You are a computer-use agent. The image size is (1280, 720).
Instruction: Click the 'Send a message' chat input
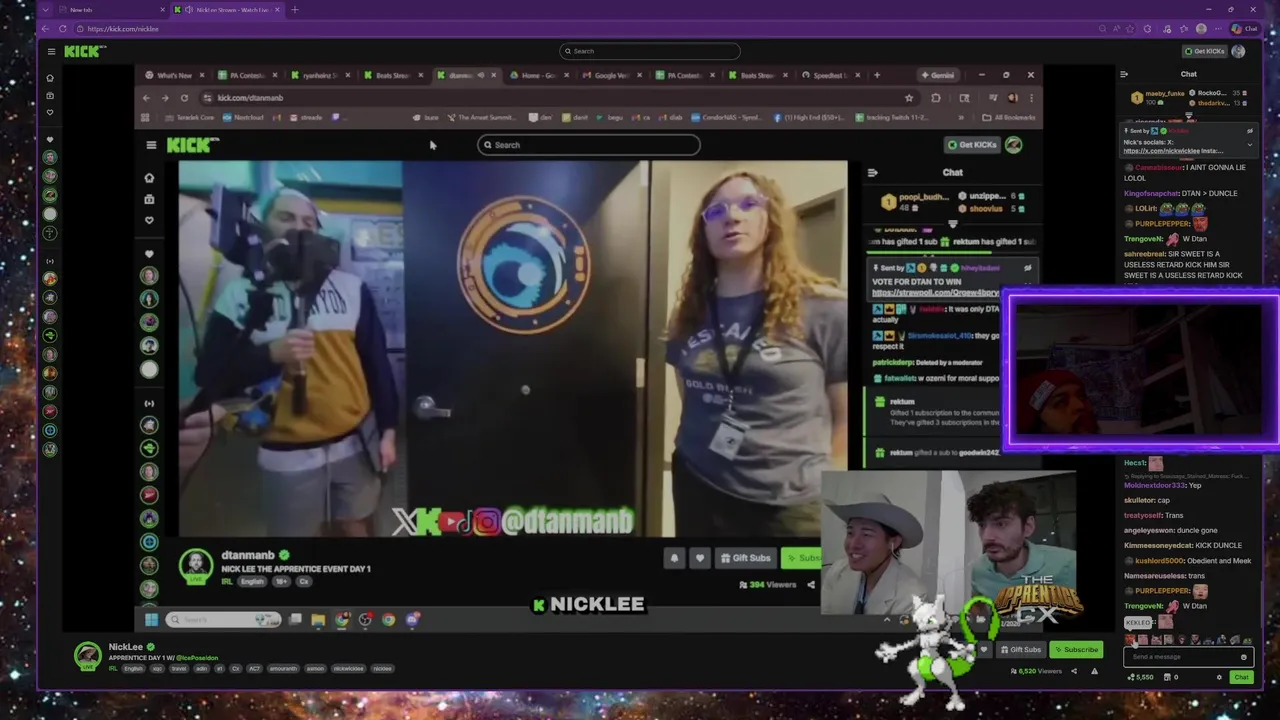[1187, 657]
